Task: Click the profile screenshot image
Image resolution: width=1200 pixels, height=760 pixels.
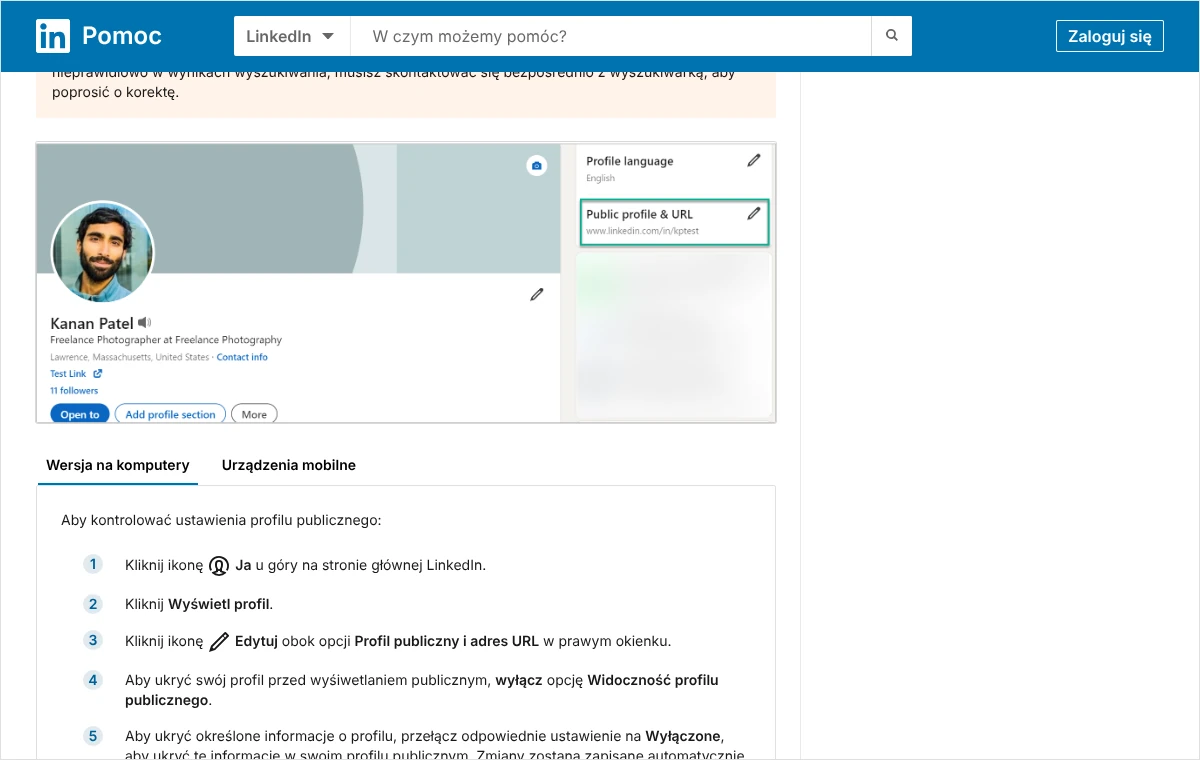Action: tap(406, 283)
